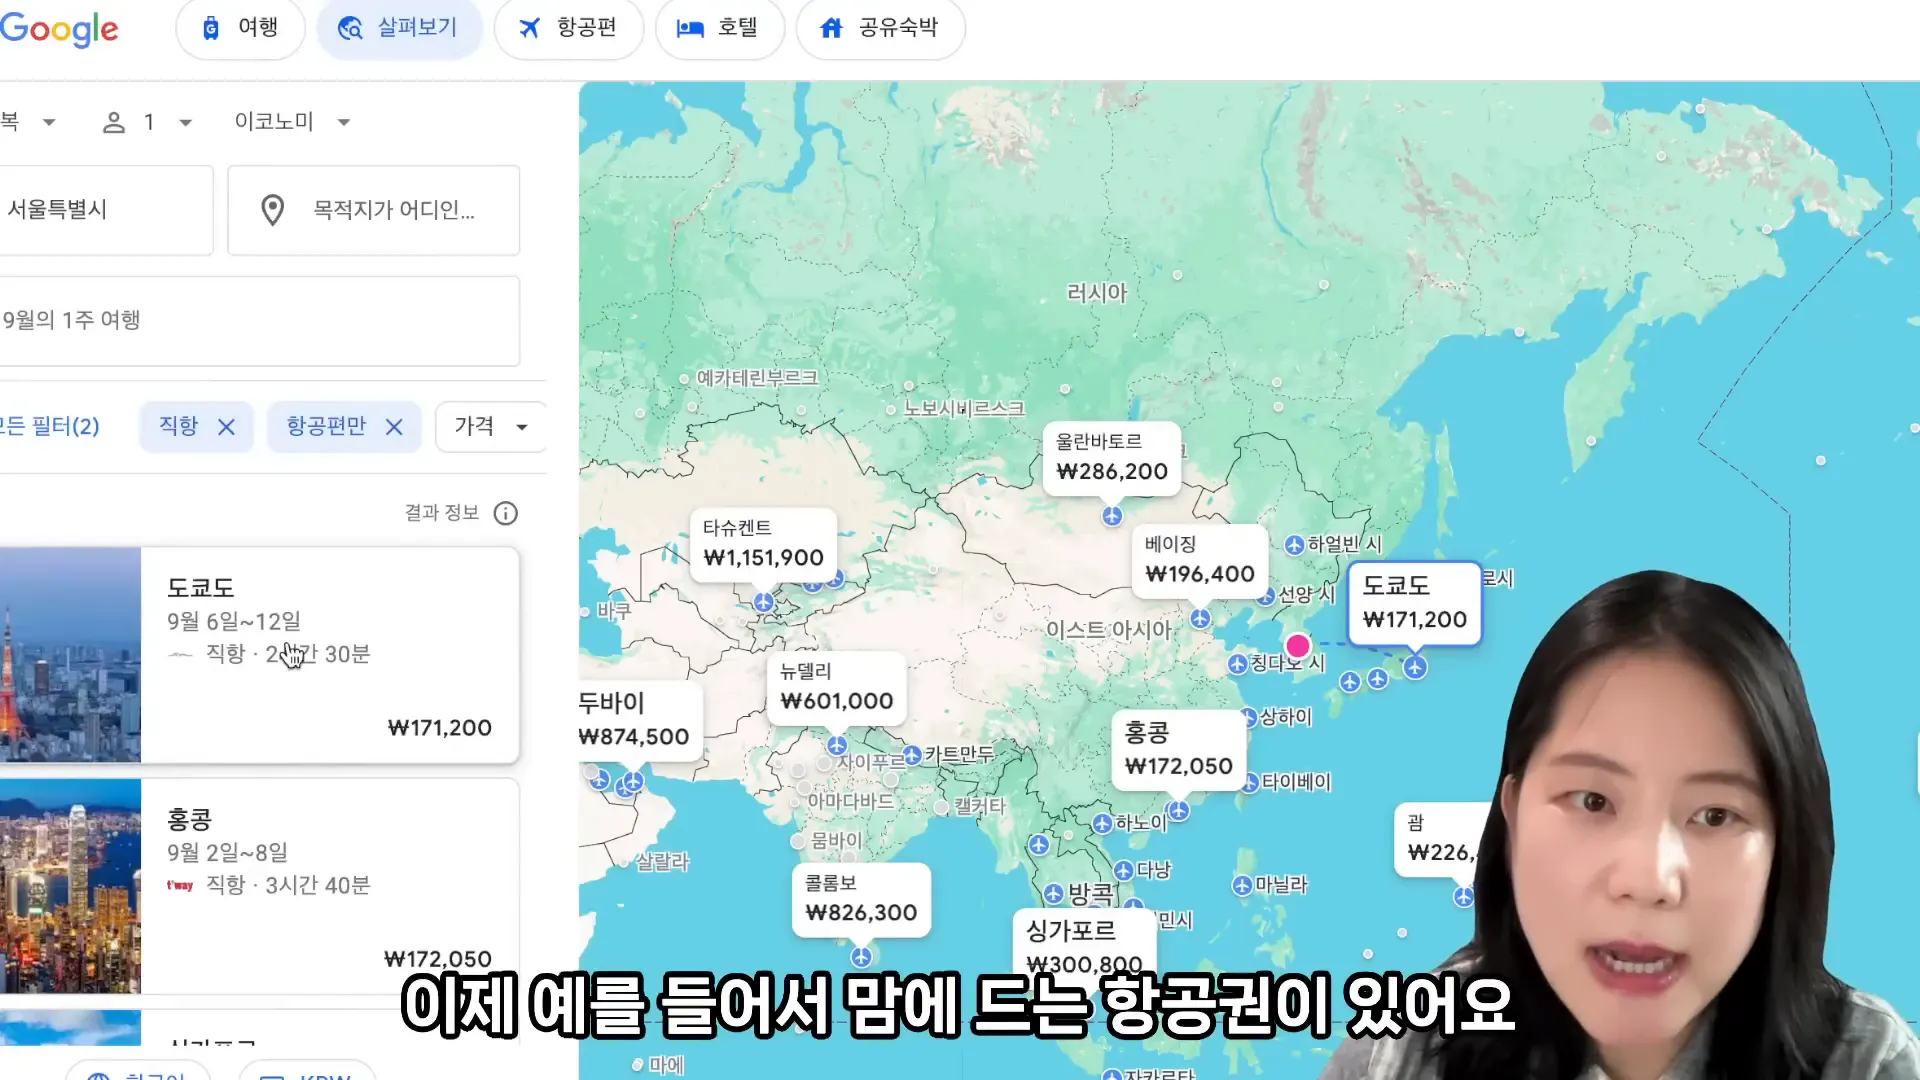Viewport: 1920px width, 1080px height.
Task: Click the 홍콩 ₩172,050 map label
Action: (1178, 750)
